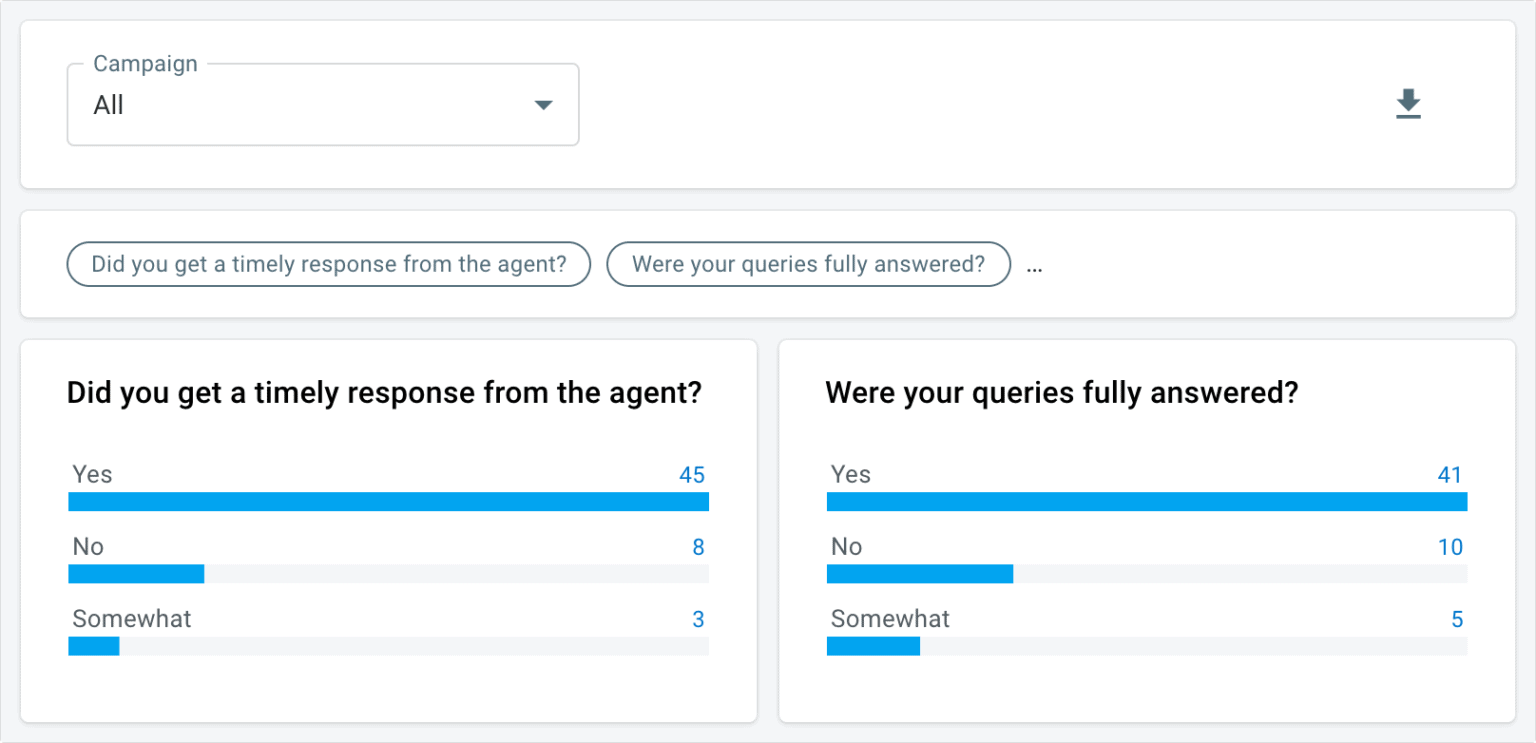Viewport: 1536px width, 743px height.
Task: Select 'Did you get a timely response' chip
Action: tap(329, 265)
